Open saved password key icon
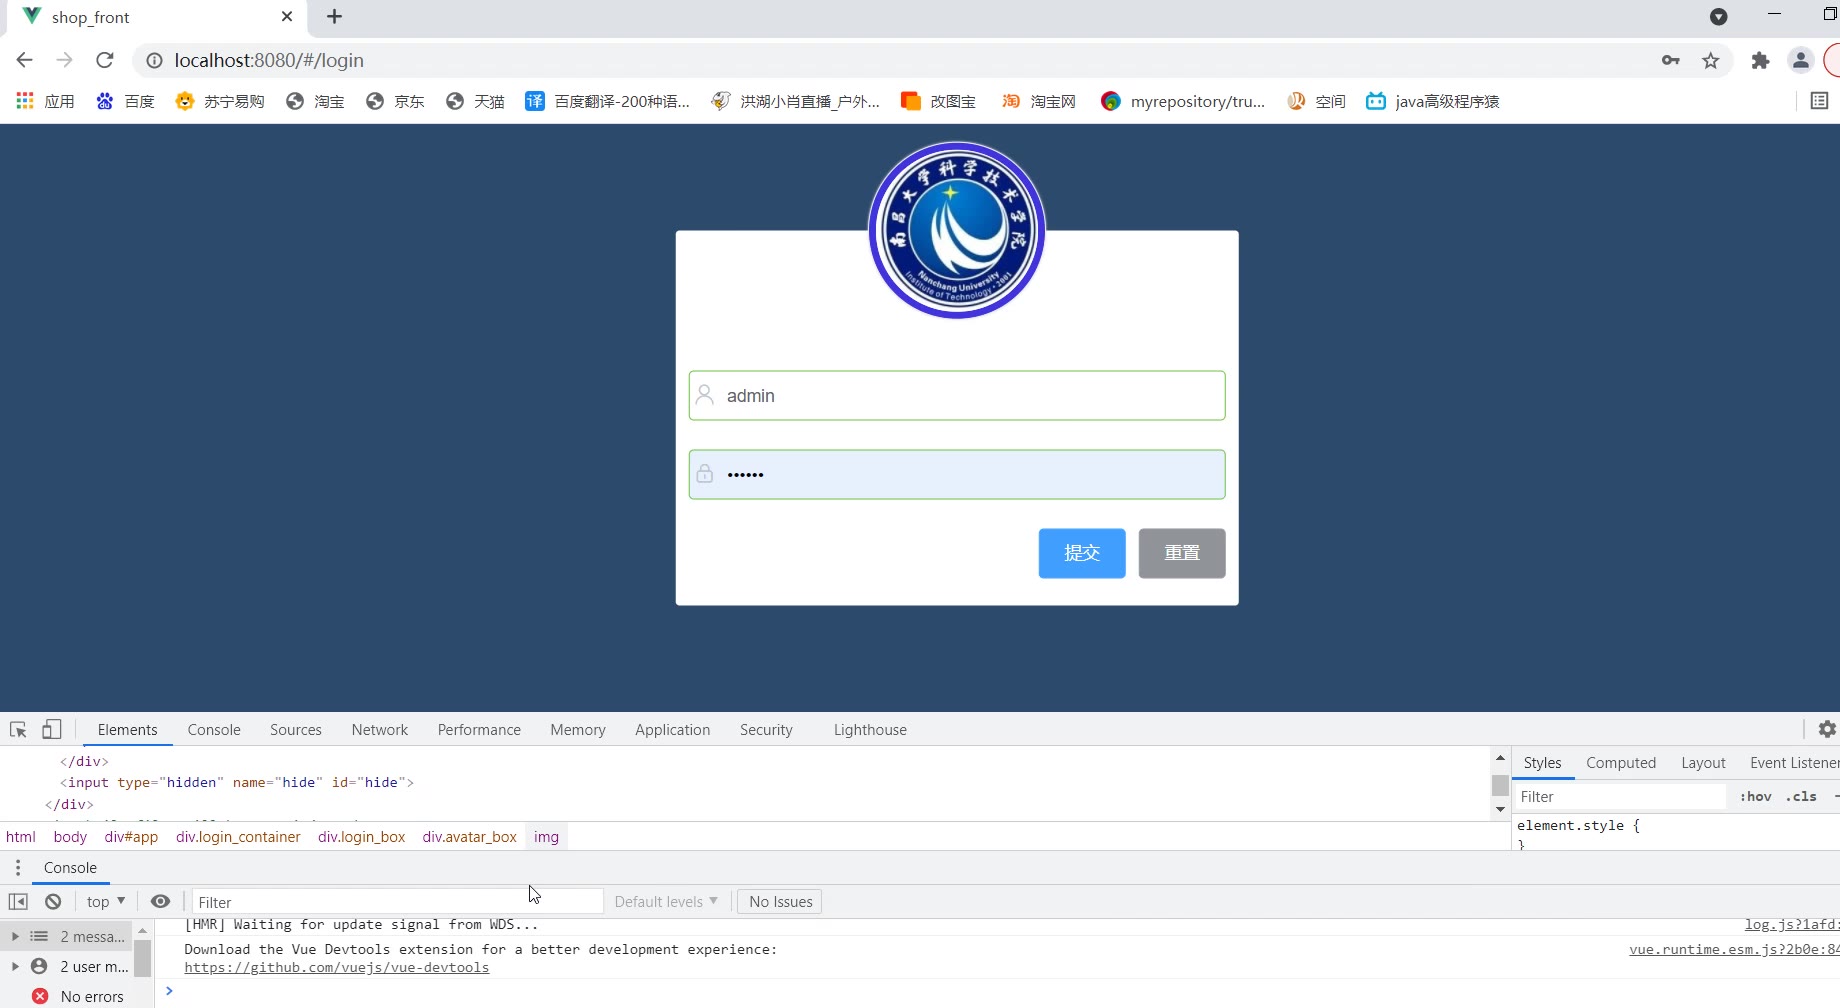The image size is (1840, 1008). click(1671, 60)
